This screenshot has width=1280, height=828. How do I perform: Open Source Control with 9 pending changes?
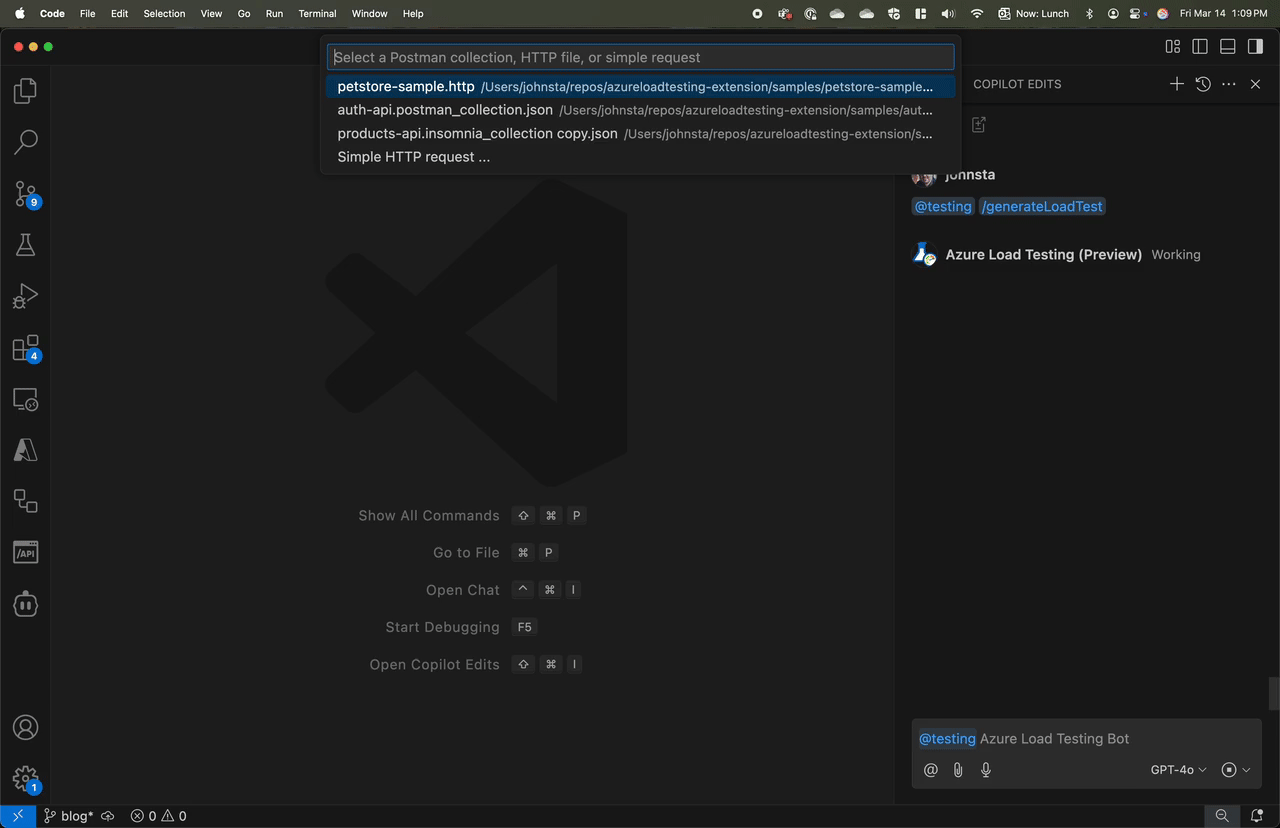25,194
